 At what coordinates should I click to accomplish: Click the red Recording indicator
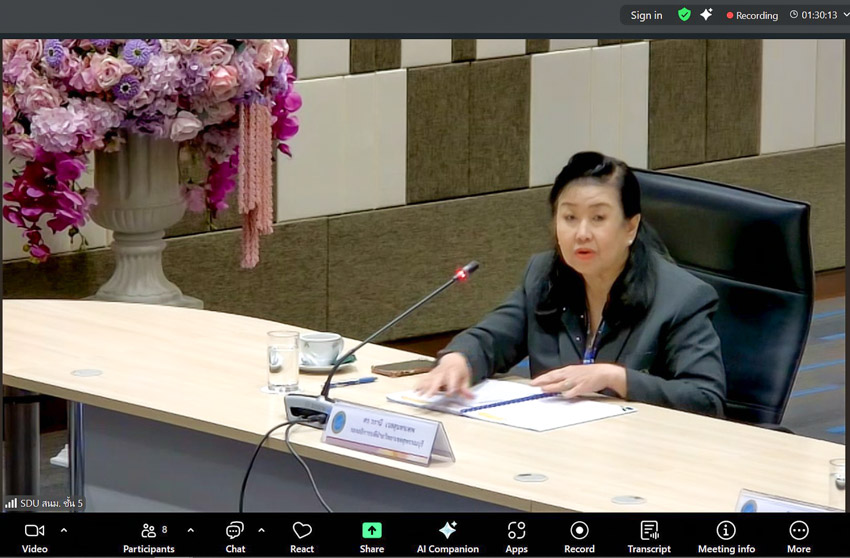click(751, 15)
